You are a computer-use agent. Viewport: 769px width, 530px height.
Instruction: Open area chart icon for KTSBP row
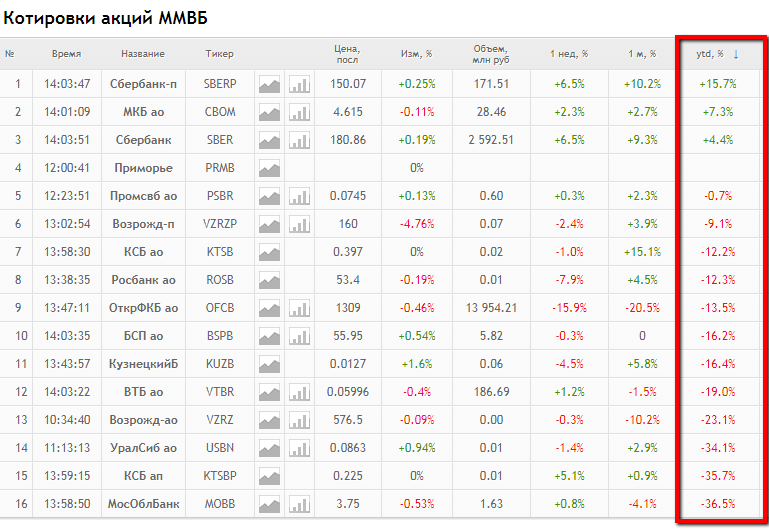[x=269, y=476]
